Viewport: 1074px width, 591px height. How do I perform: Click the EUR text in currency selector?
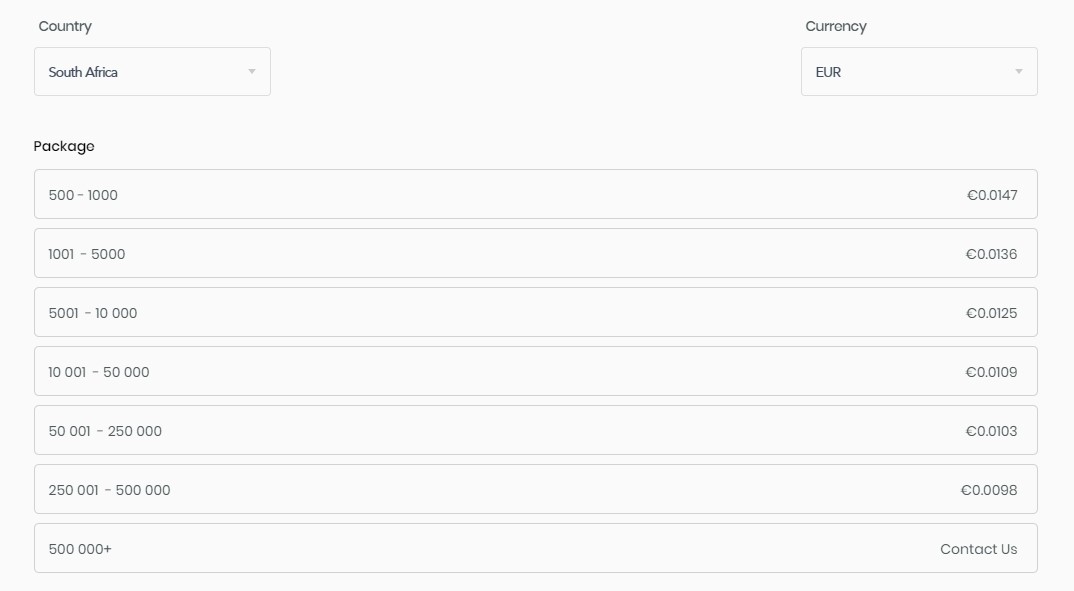[828, 72]
